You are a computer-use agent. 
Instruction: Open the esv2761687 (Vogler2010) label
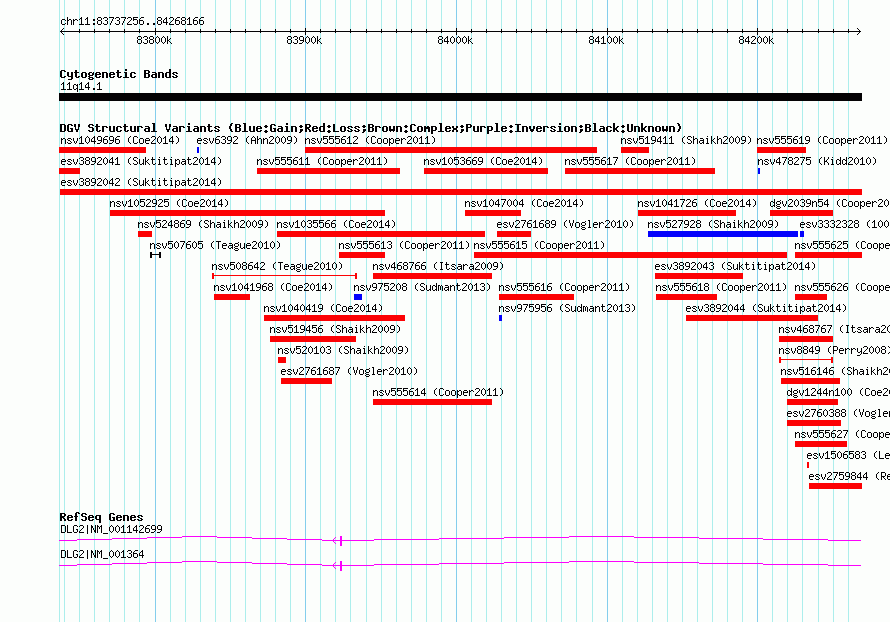tap(349, 371)
